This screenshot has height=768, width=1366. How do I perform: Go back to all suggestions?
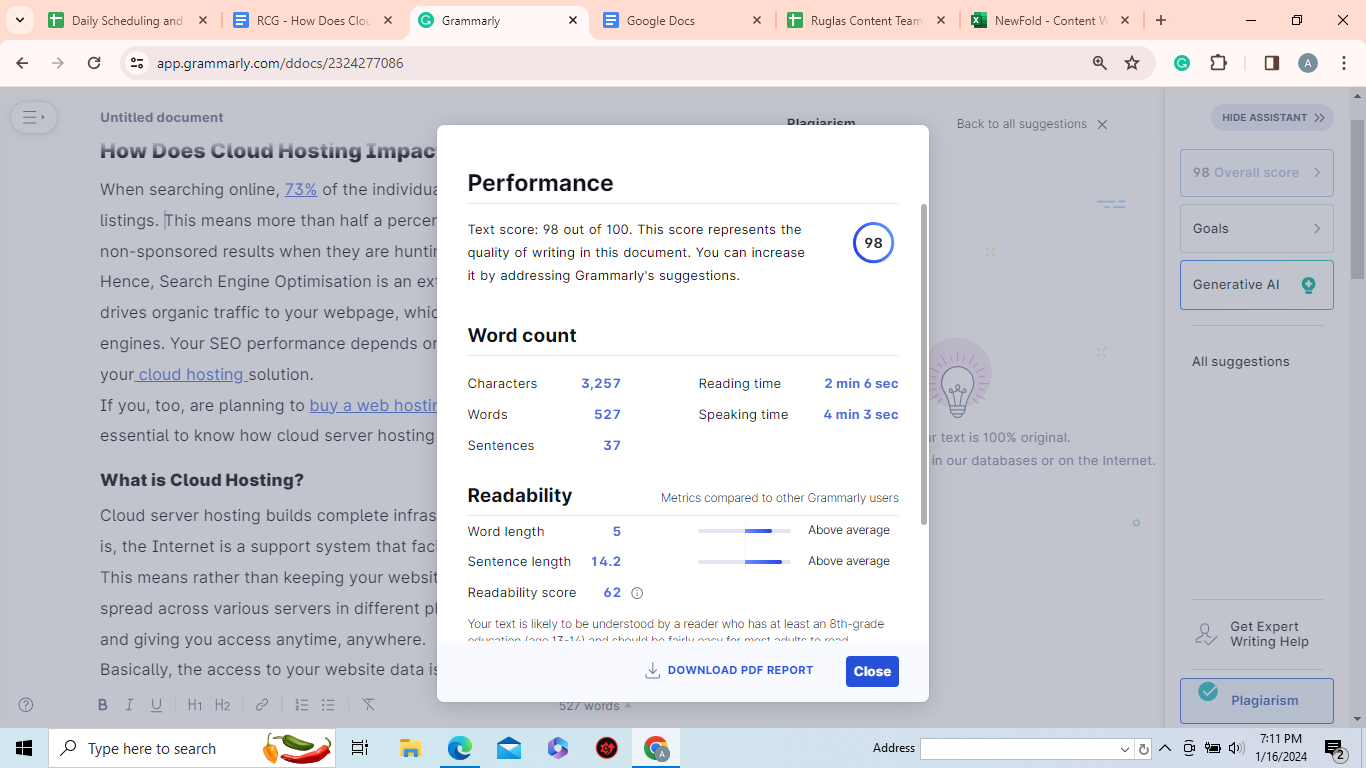[x=1021, y=124]
